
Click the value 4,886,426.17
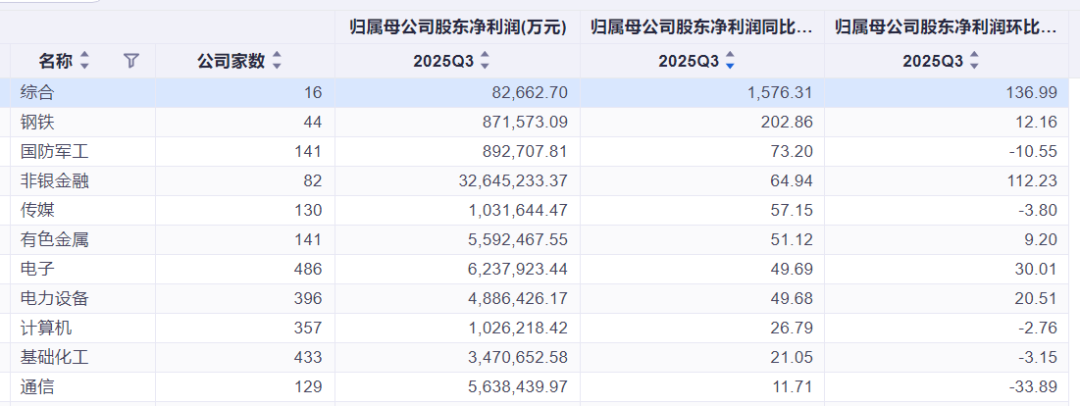tap(516, 299)
